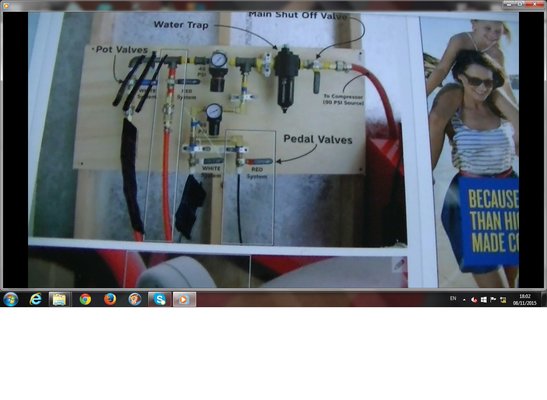Open the Windows Start menu orb
This screenshot has width=547, height=400.
10,299
